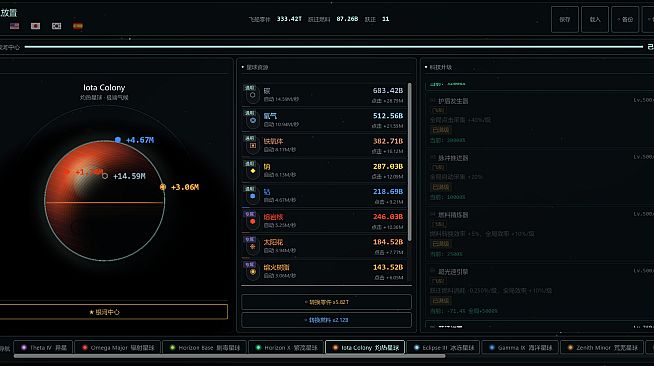Switch language with the South Korea flag icon
This screenshot has width=654, height=366.
click(x=56, y=26)
